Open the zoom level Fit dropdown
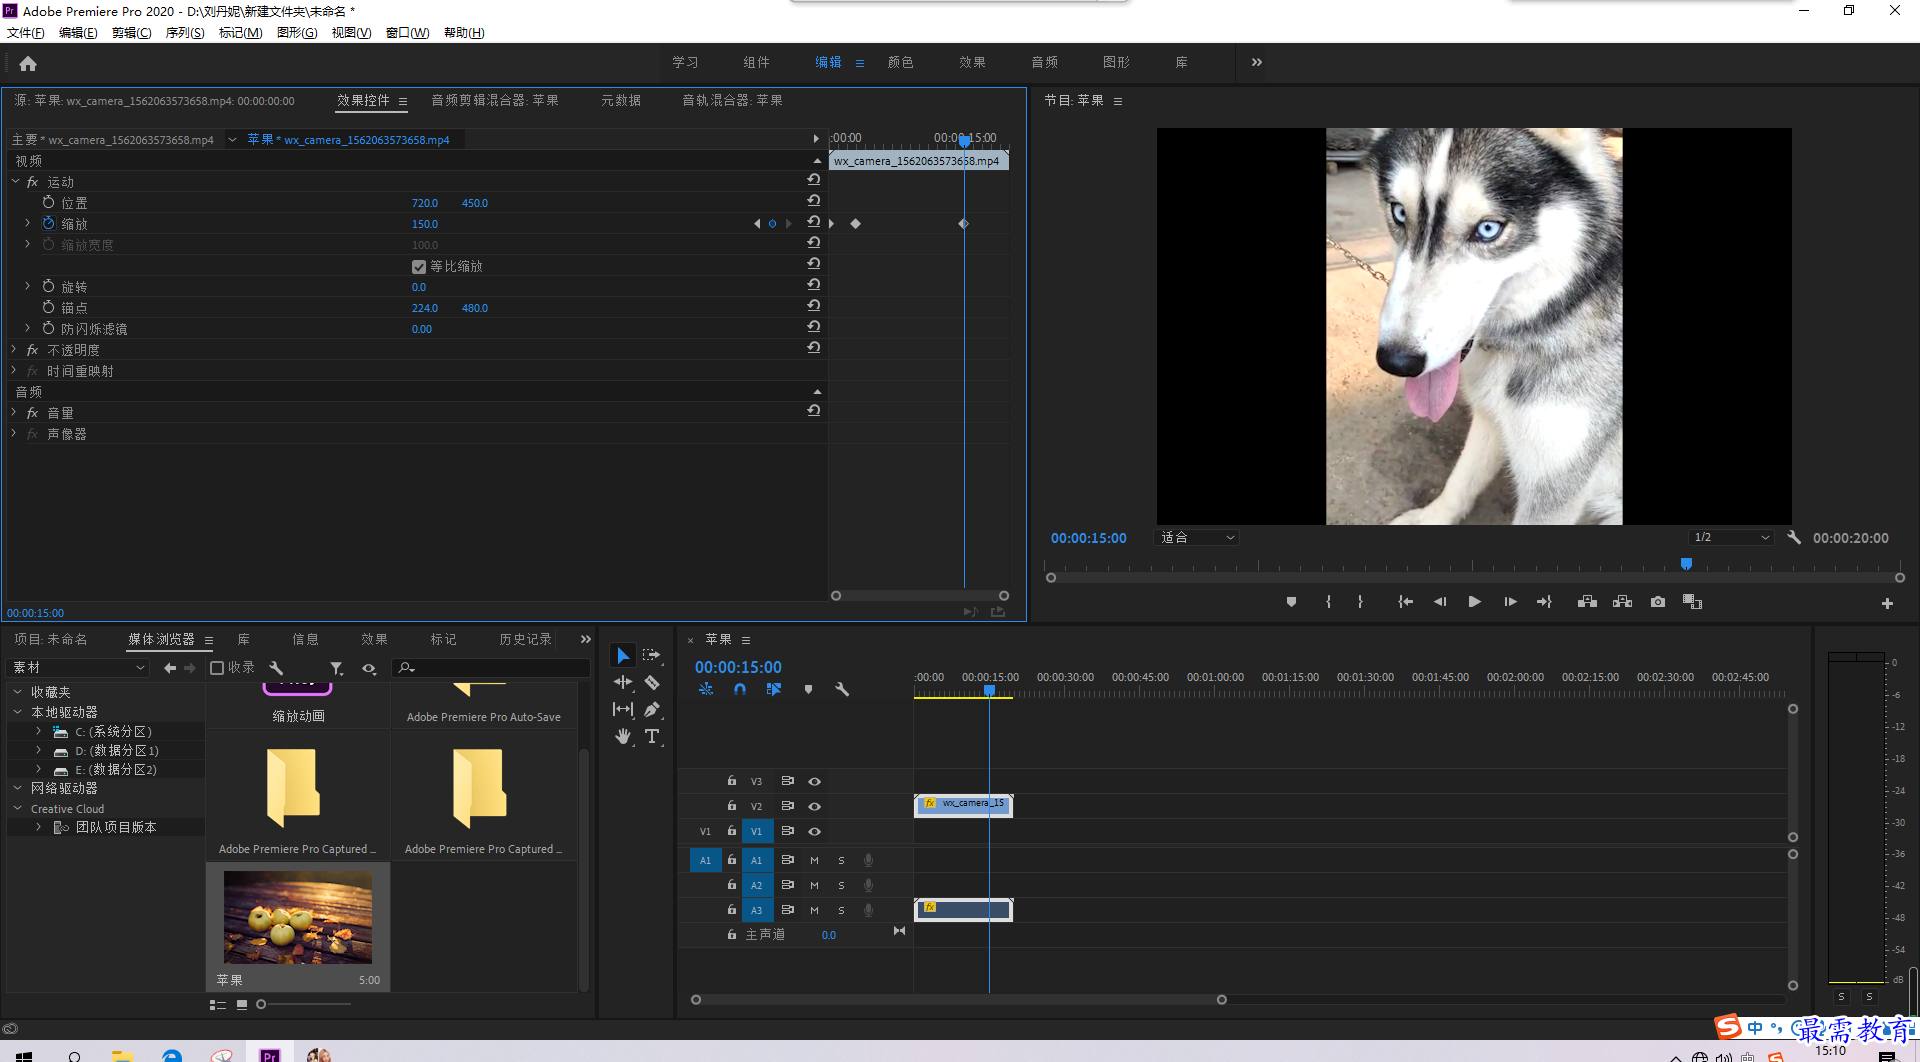Screen dimensions: 1920x1062 point(1198,537)
